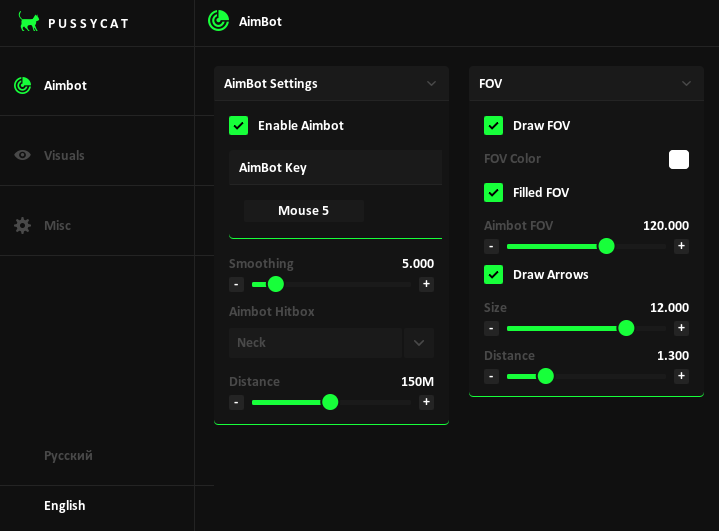Disable the Enable Aimbot checkbox
719x531 pixels.
click(238, 125)
